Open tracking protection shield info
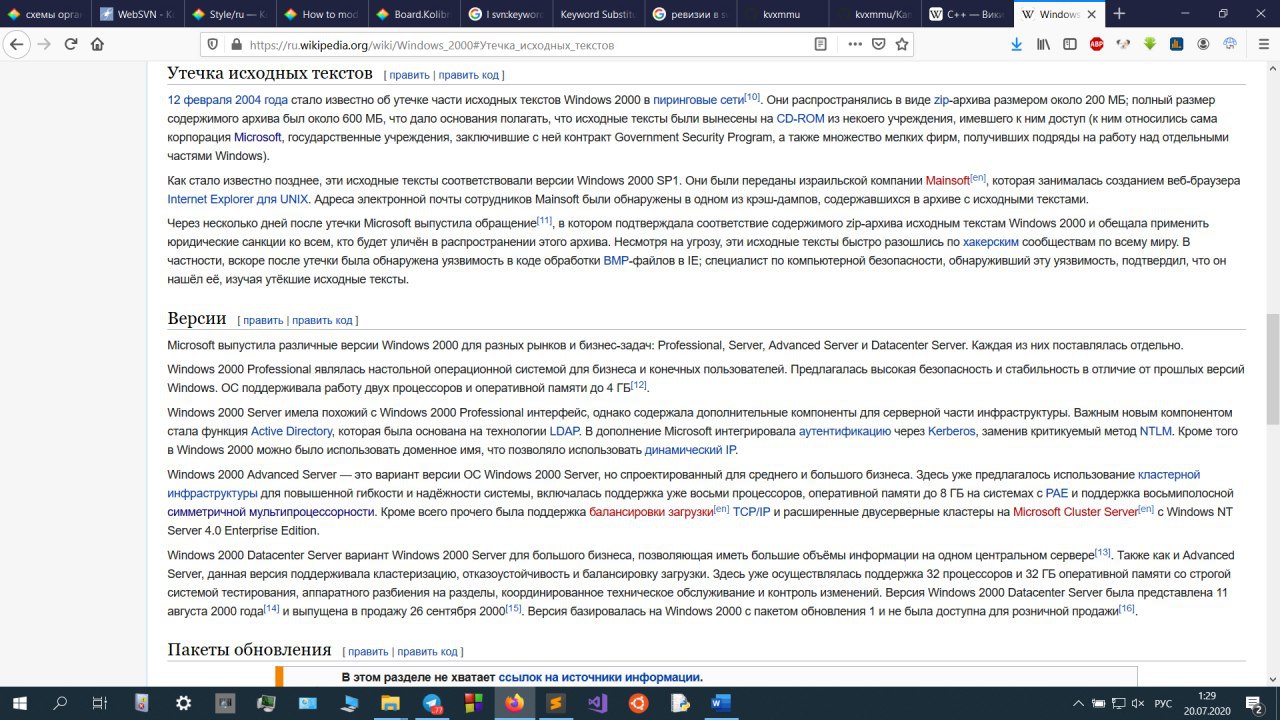 211,45
